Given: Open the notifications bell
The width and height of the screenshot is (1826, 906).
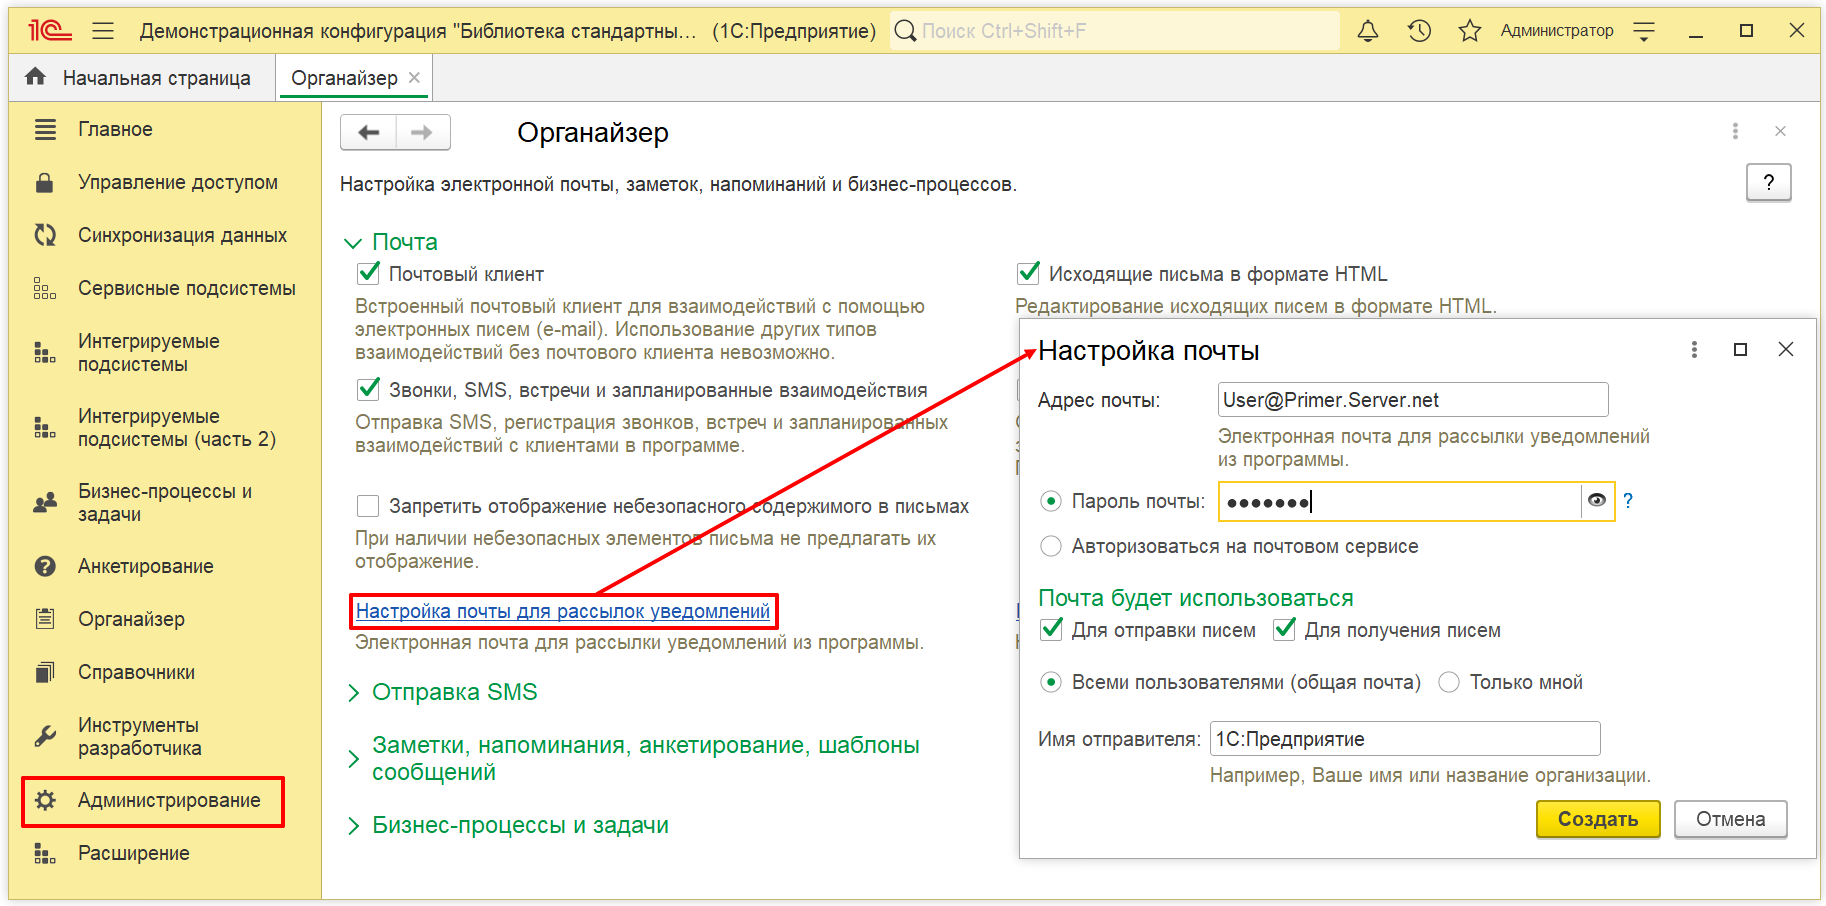Looking at the screenshot, I should pyautogui.click(x=1368, y=31).
